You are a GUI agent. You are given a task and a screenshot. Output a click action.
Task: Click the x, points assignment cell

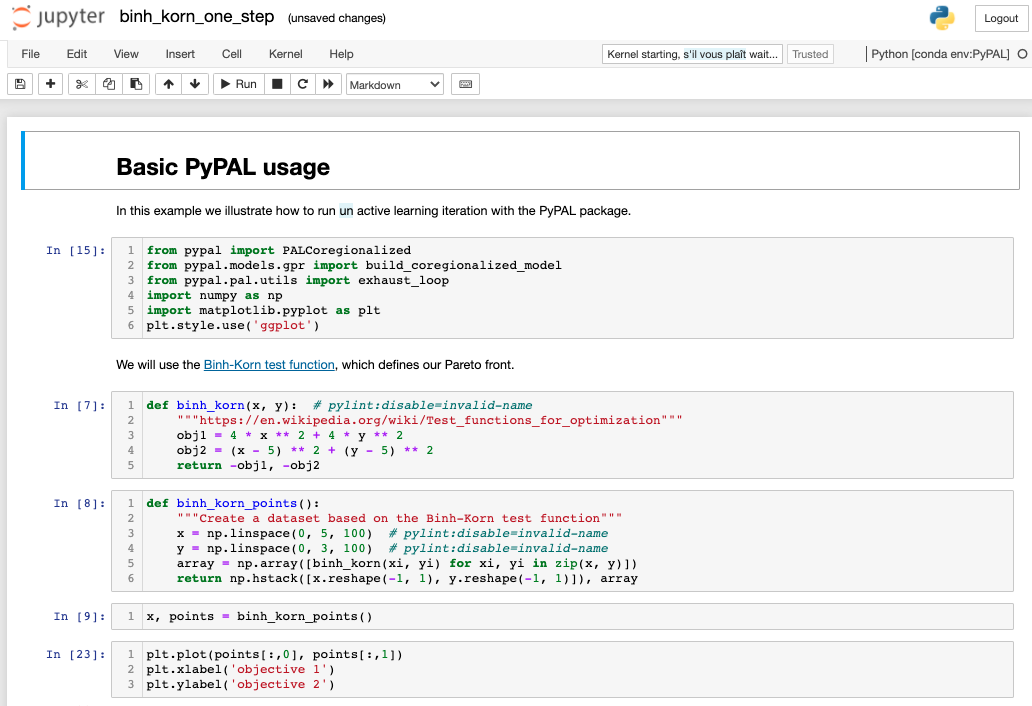pyautogui.click(x=562, y=617)
